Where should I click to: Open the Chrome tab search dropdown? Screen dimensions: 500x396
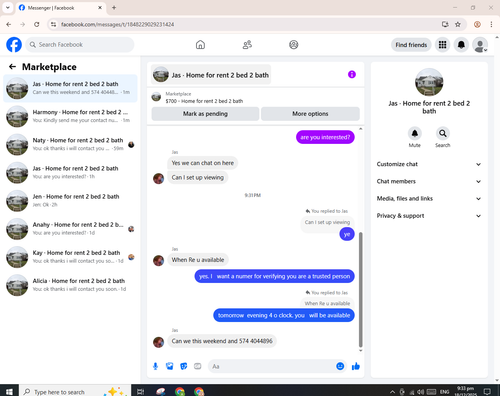(8, 8)
